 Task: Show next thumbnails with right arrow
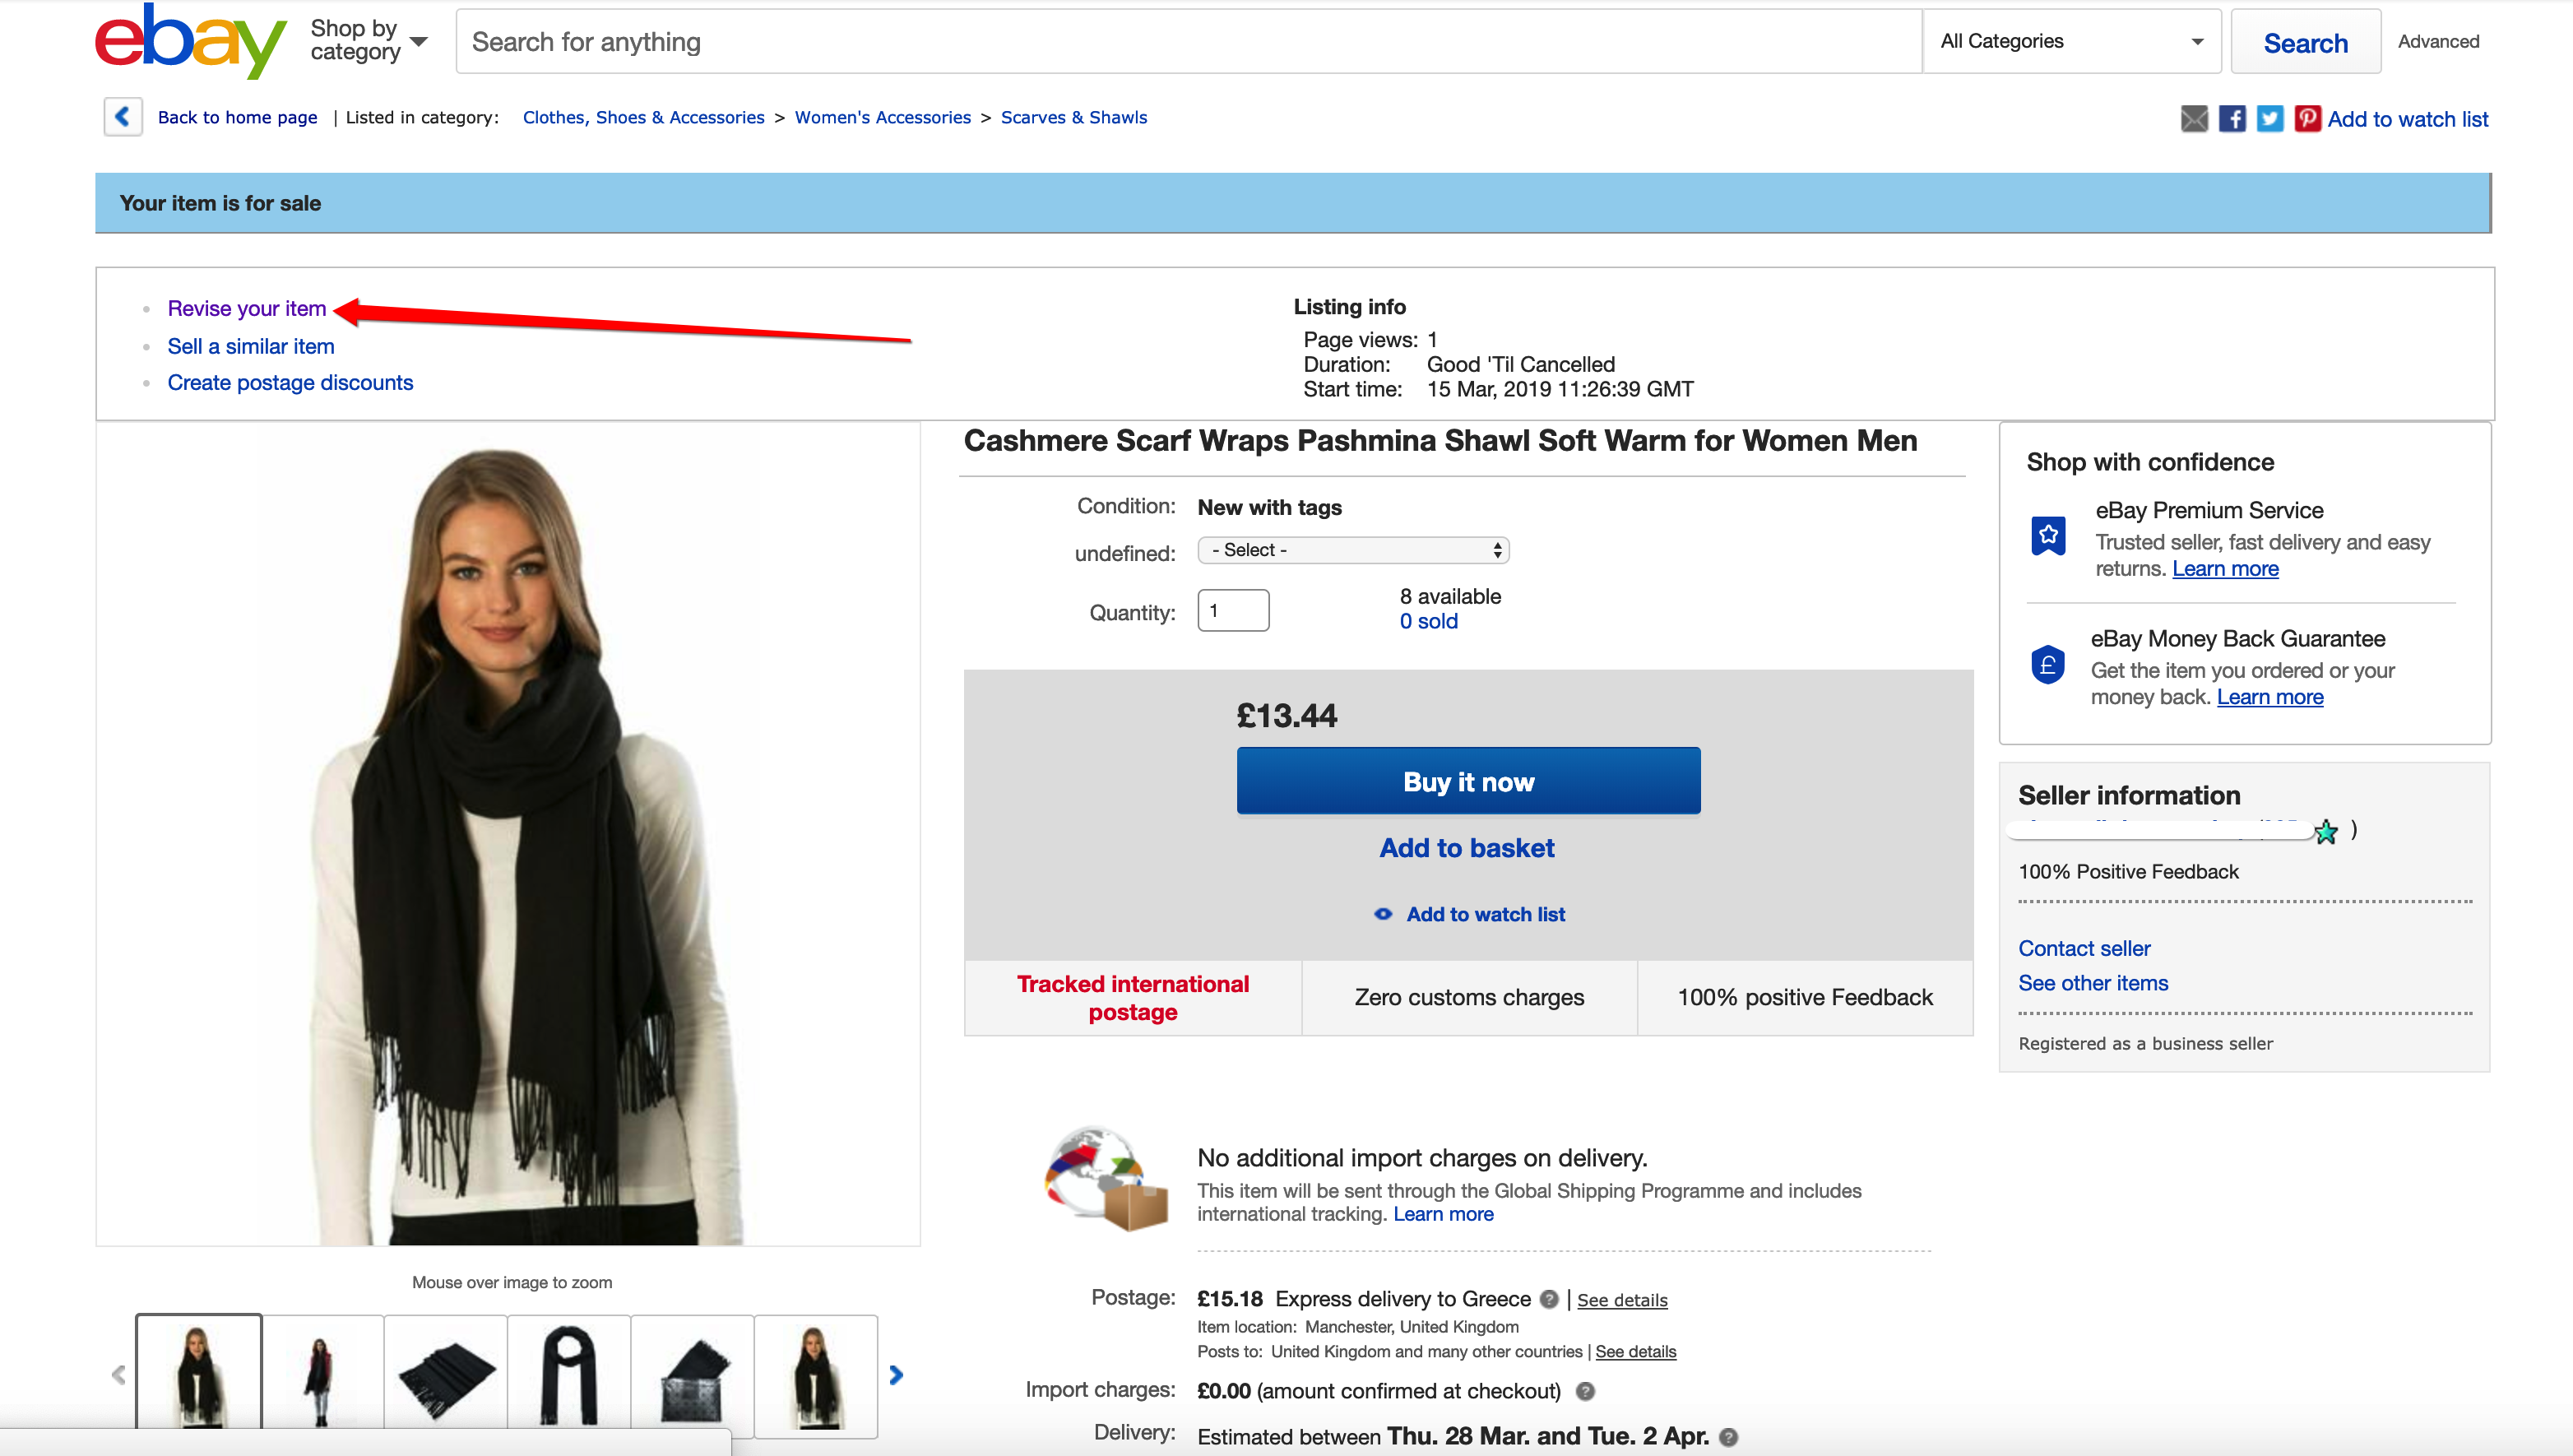point(896,1375)
